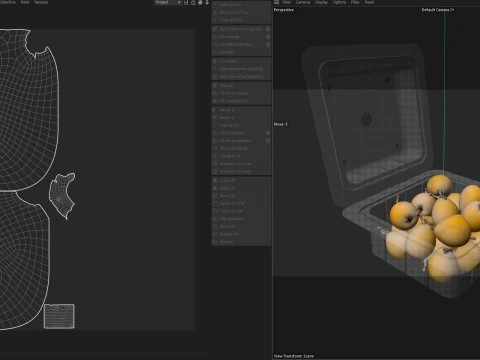Open the viewport View menu
This screenshot has width=480, height=360.
click(x=287, y=2)
